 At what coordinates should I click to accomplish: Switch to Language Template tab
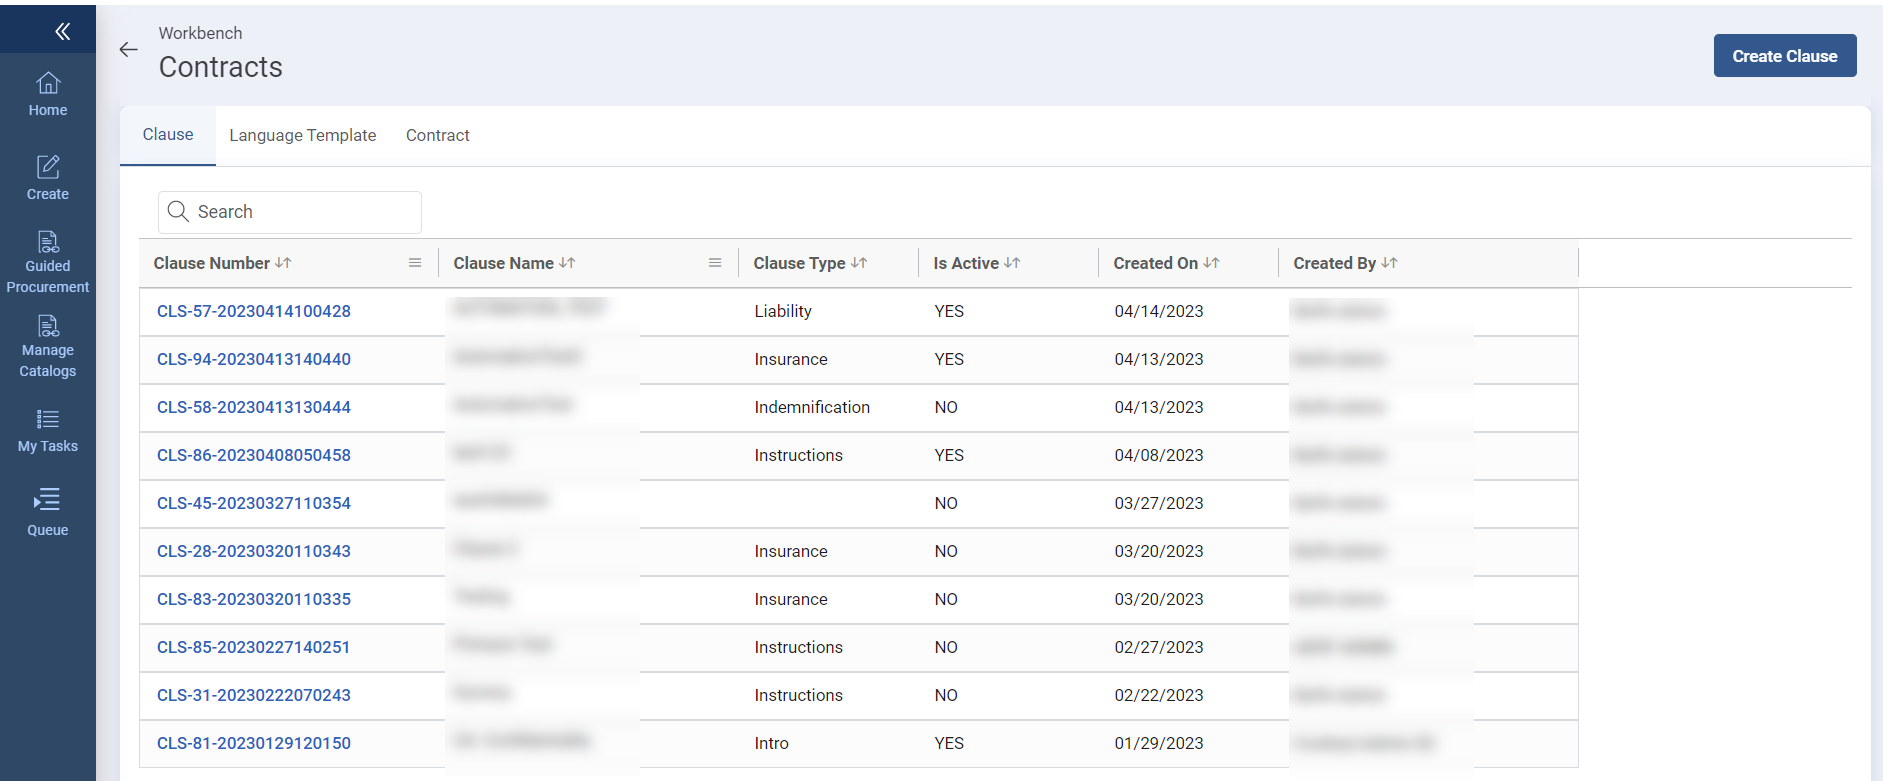[302, 136]
